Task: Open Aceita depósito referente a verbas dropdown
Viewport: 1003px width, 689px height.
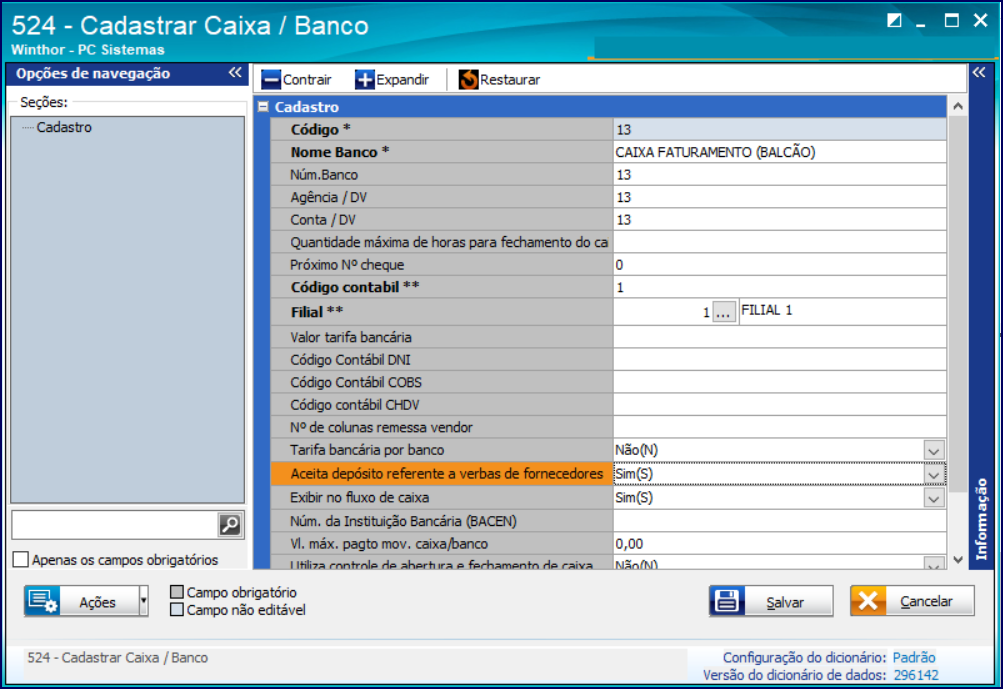Action: point(933,474)
